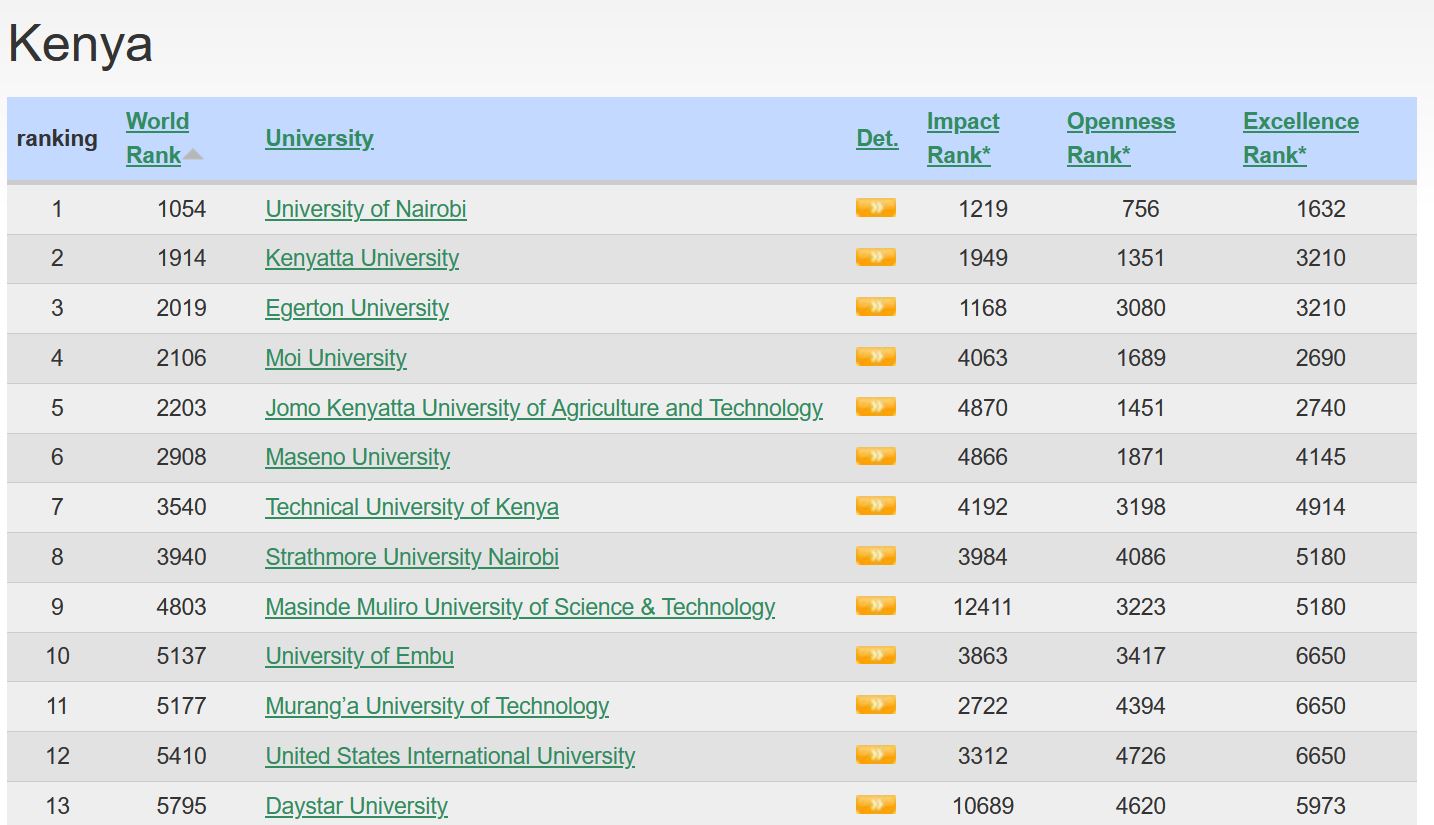
Task: Open Technical University of Kenya link
Action: click(412, 507)
